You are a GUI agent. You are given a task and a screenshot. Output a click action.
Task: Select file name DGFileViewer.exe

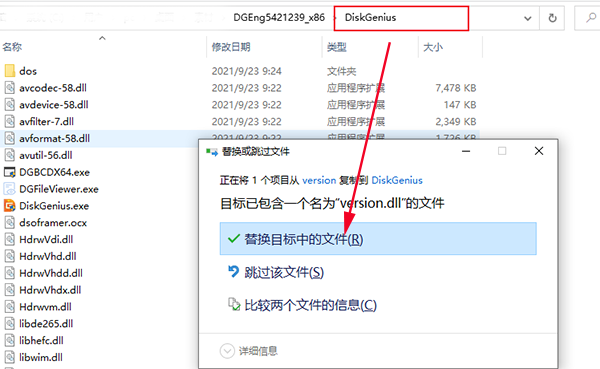pyautogui.click(x=59, y=189)
